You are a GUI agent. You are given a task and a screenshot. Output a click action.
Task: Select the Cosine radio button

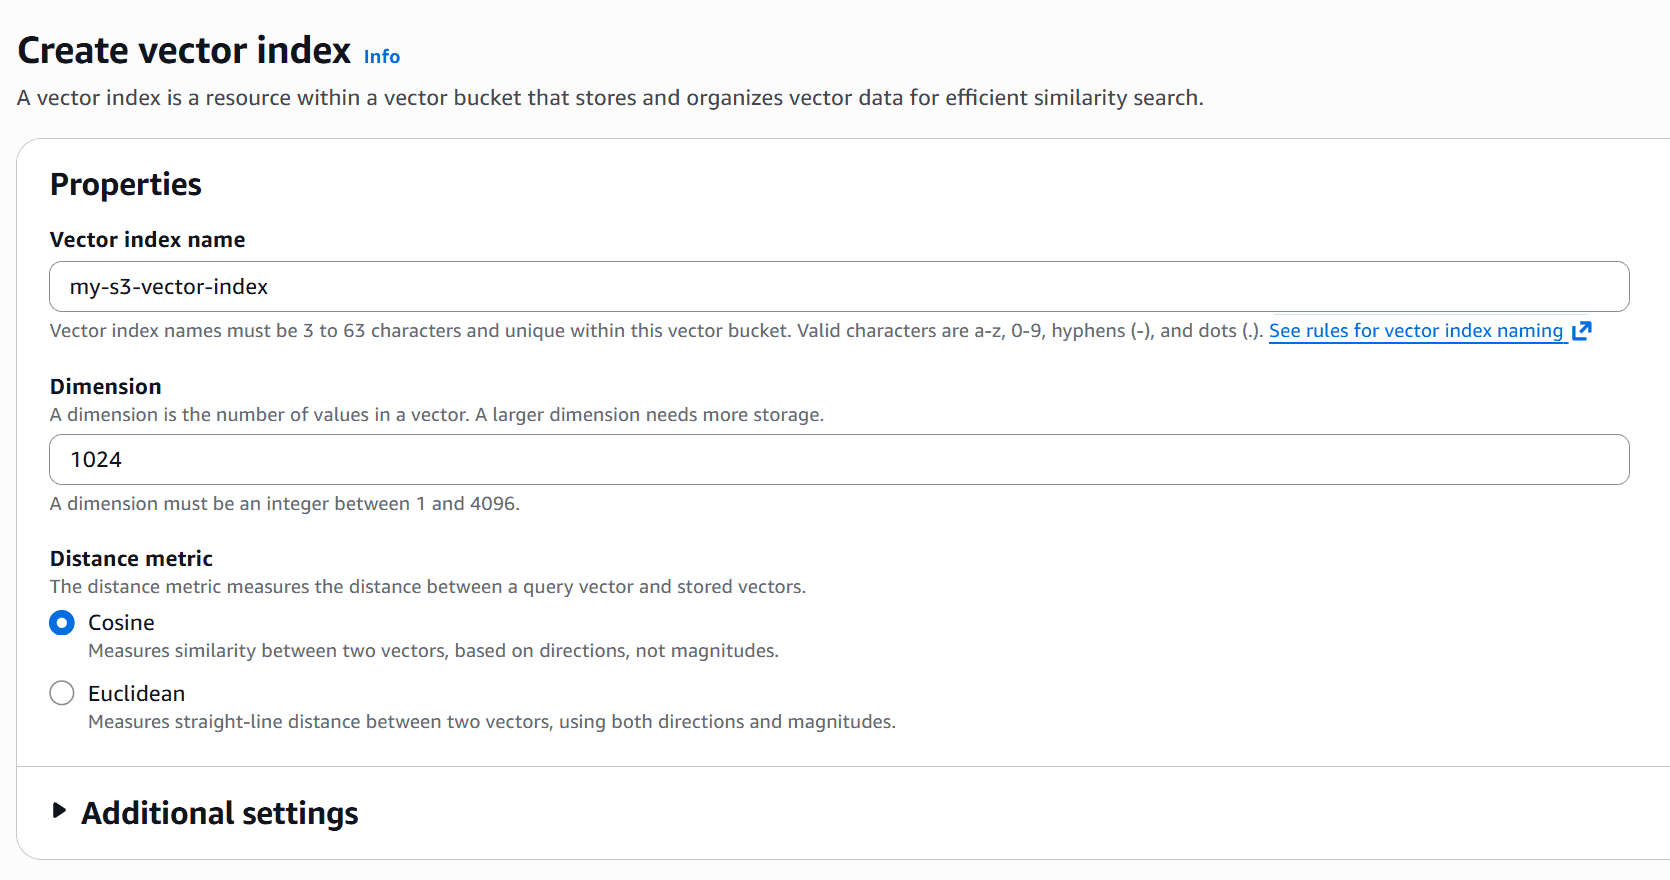point(62,623)
